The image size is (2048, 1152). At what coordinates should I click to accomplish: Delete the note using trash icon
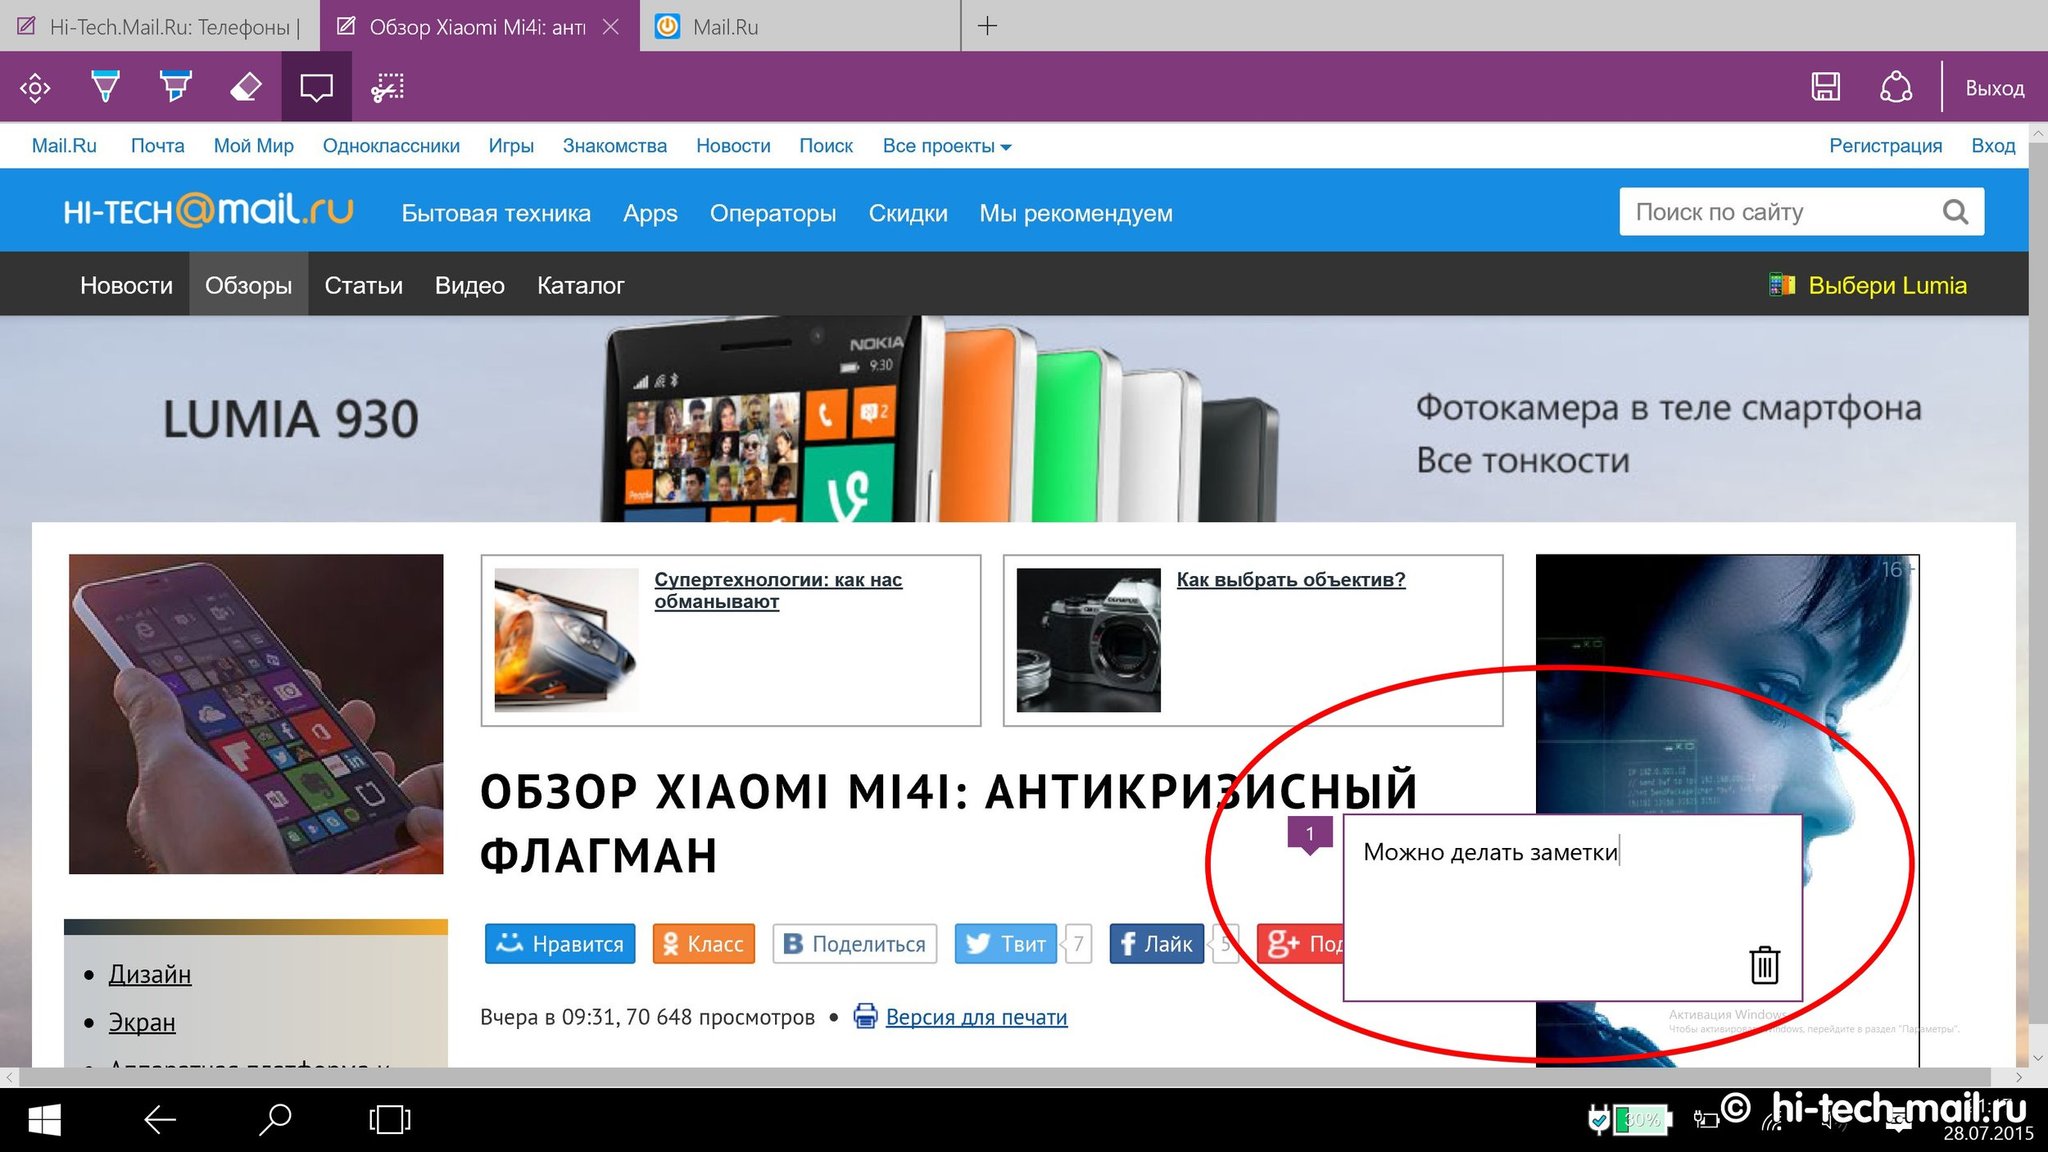click(1764, 965)
